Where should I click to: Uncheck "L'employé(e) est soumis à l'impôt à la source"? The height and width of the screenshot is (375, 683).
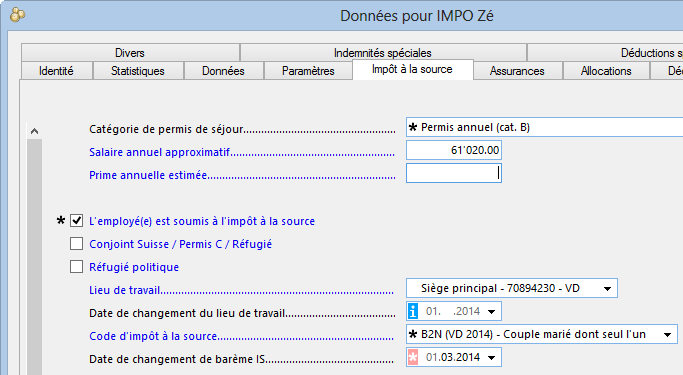coord(77,221)
